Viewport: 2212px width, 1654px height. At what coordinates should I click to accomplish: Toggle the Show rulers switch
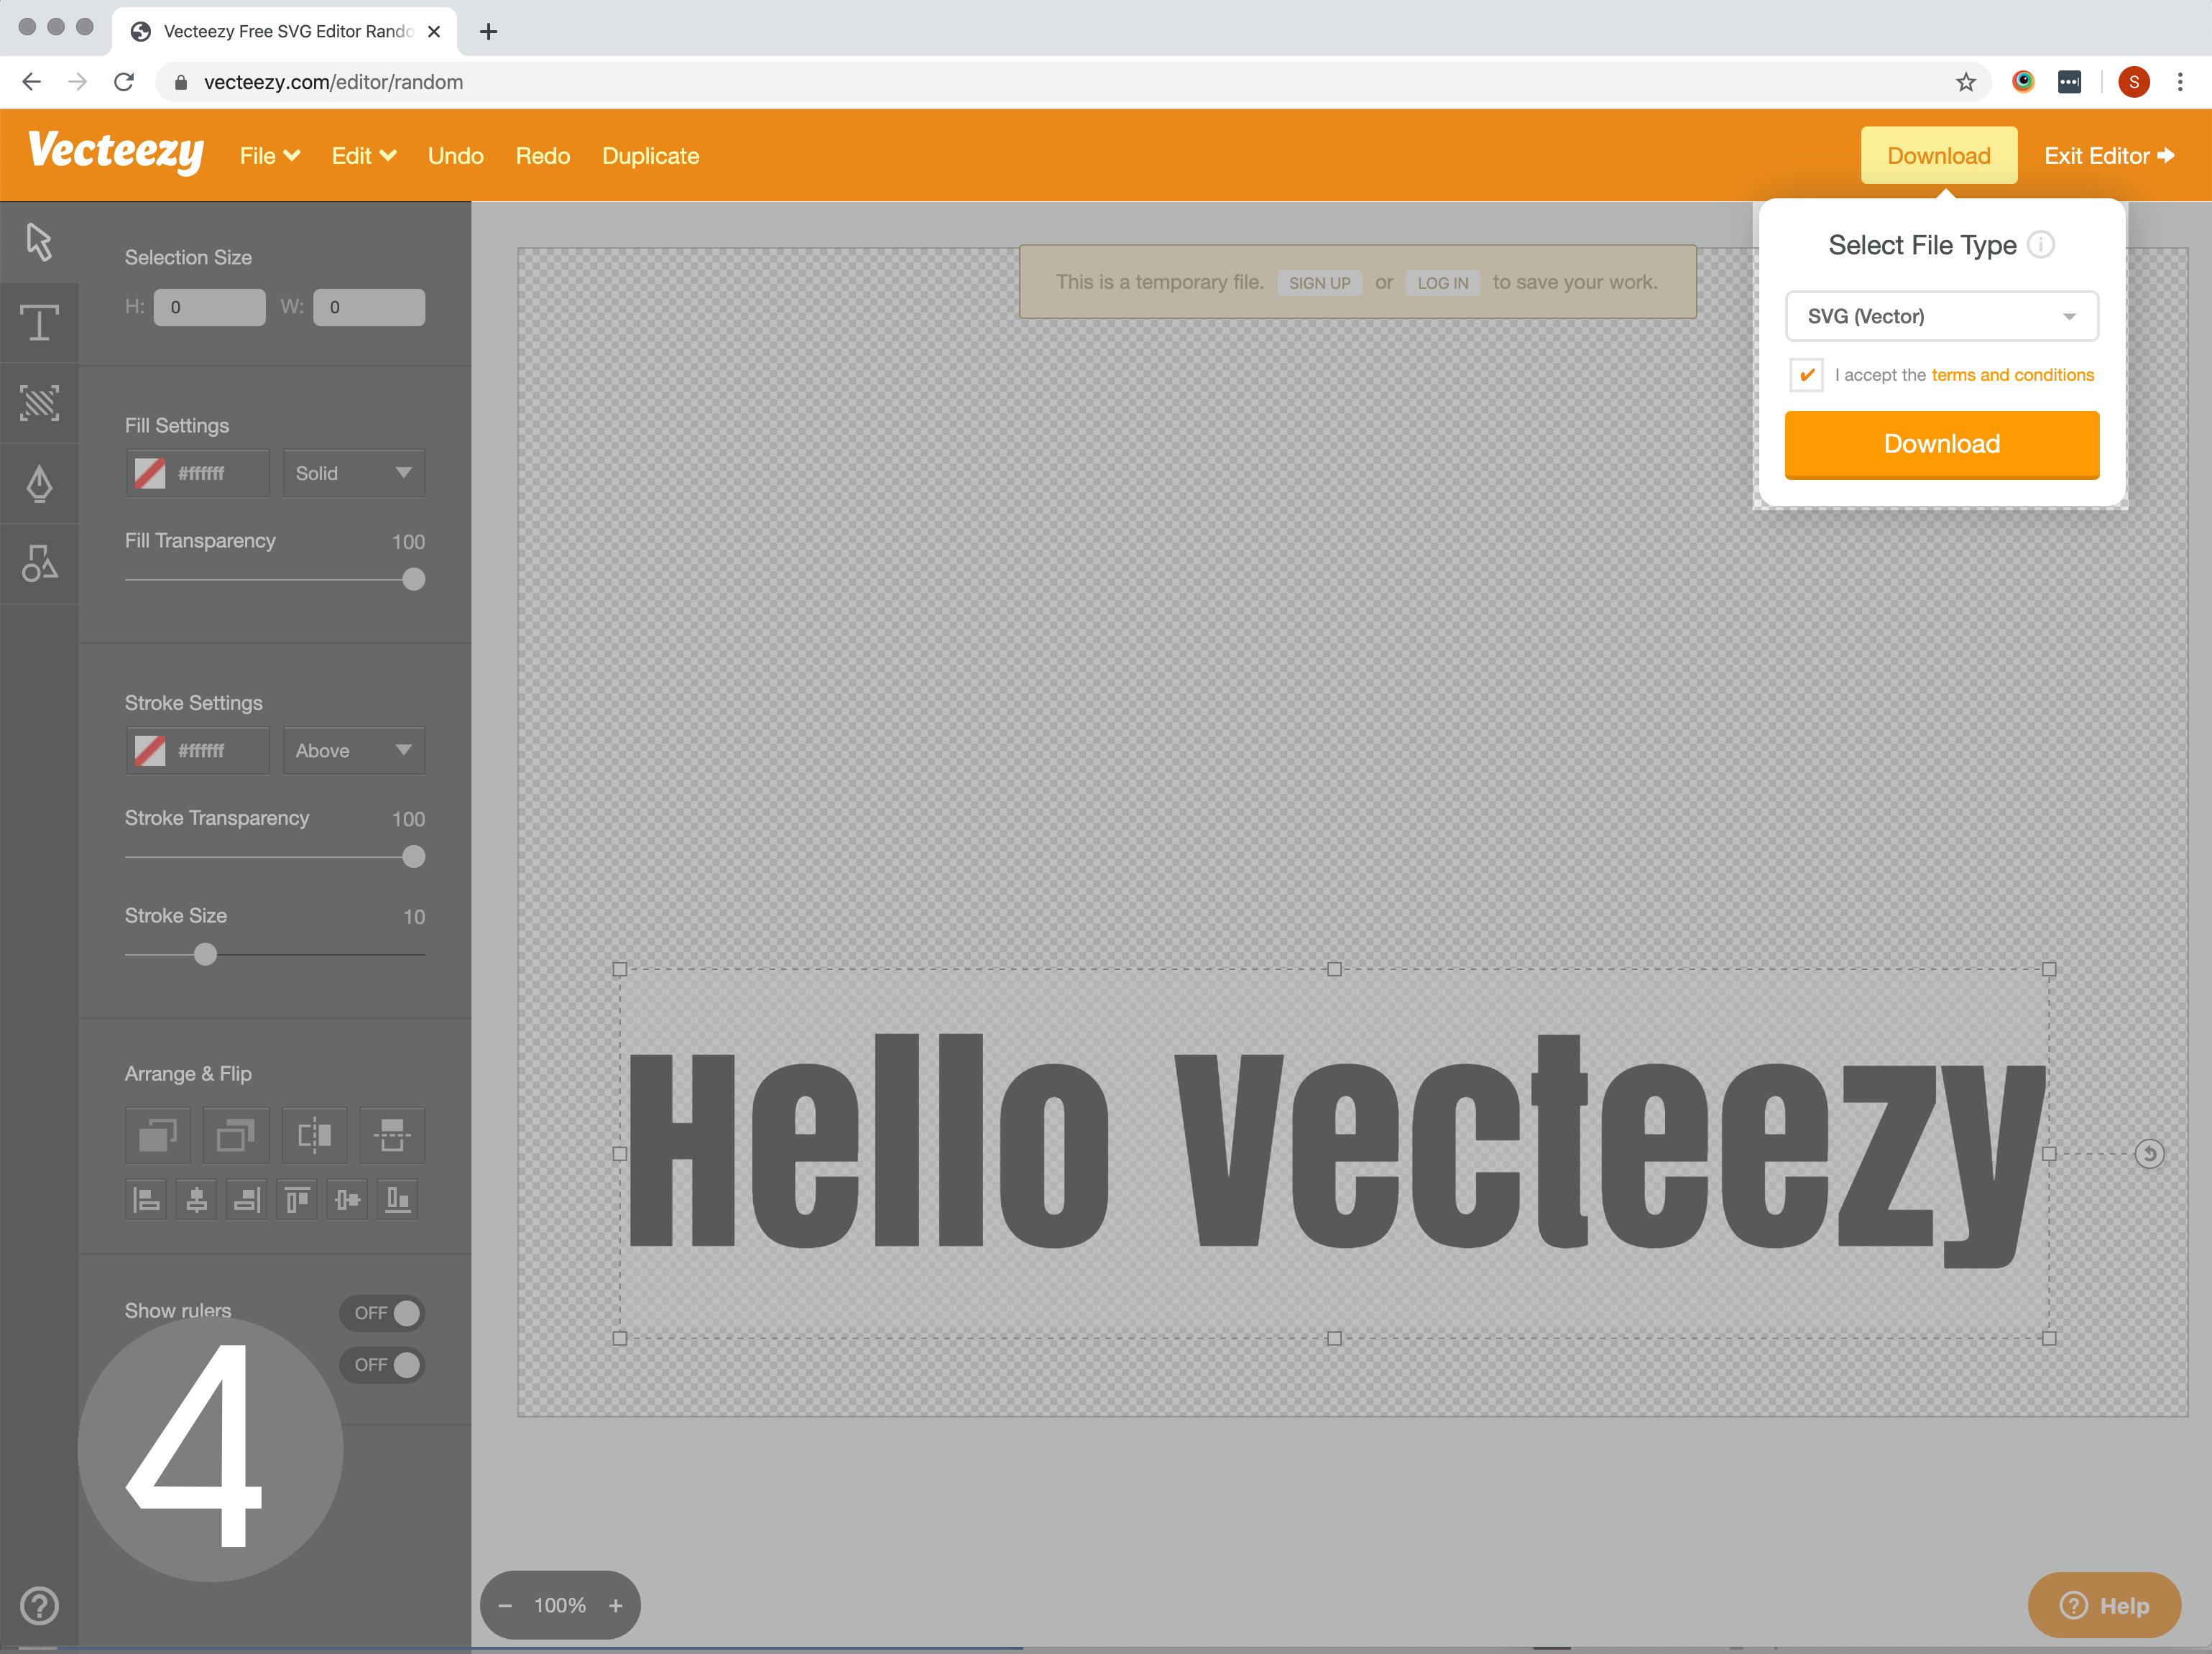[x=382, y=1313]
